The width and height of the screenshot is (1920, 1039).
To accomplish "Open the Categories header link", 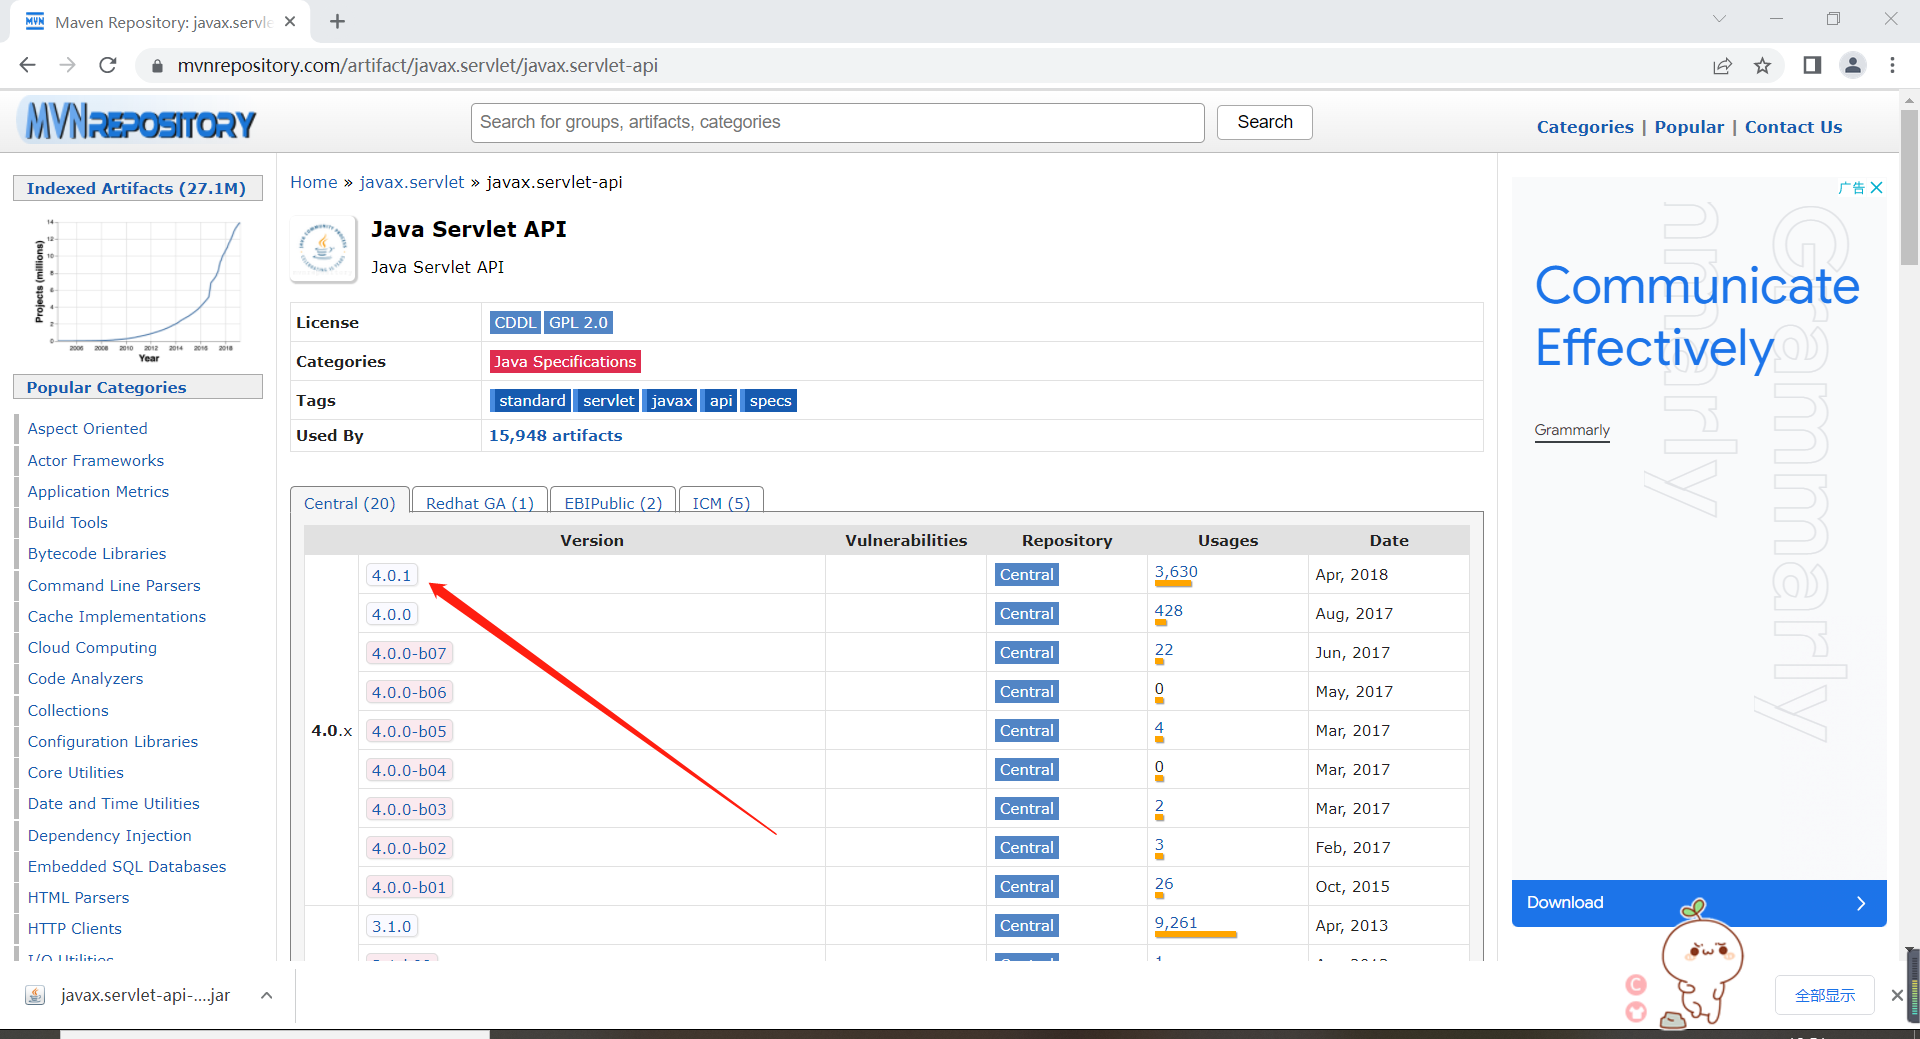I will click(x=1585, y=127).
